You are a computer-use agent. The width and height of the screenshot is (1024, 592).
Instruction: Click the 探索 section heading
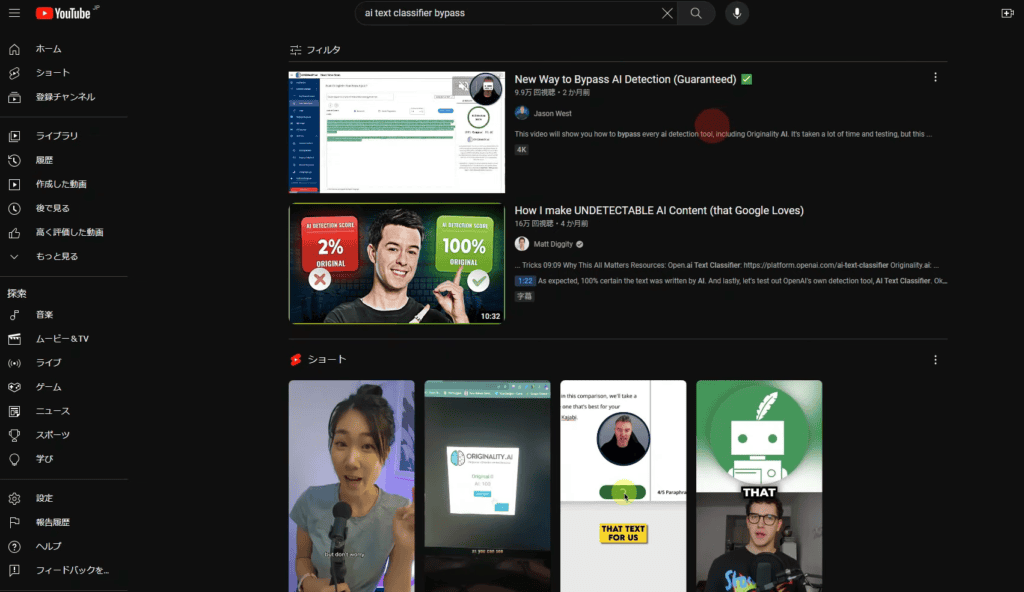click(x=17, y=293)
